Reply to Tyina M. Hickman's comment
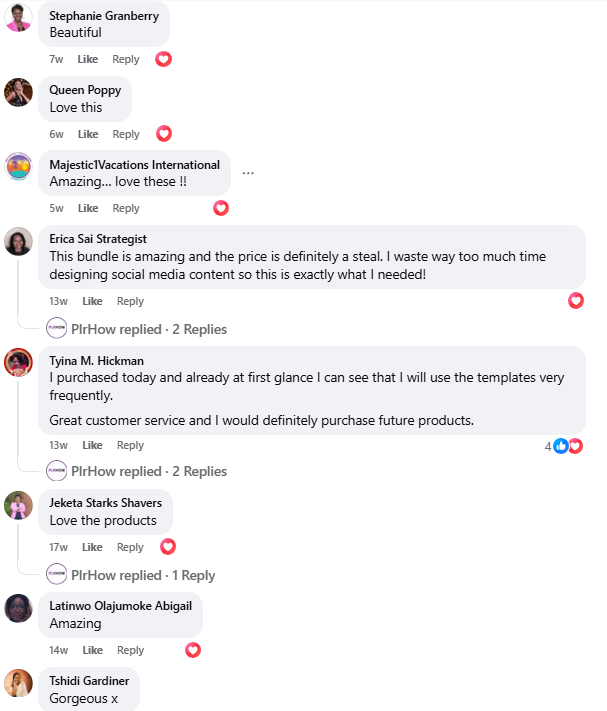This screenshot has width=607, height=711. [130, 446]
